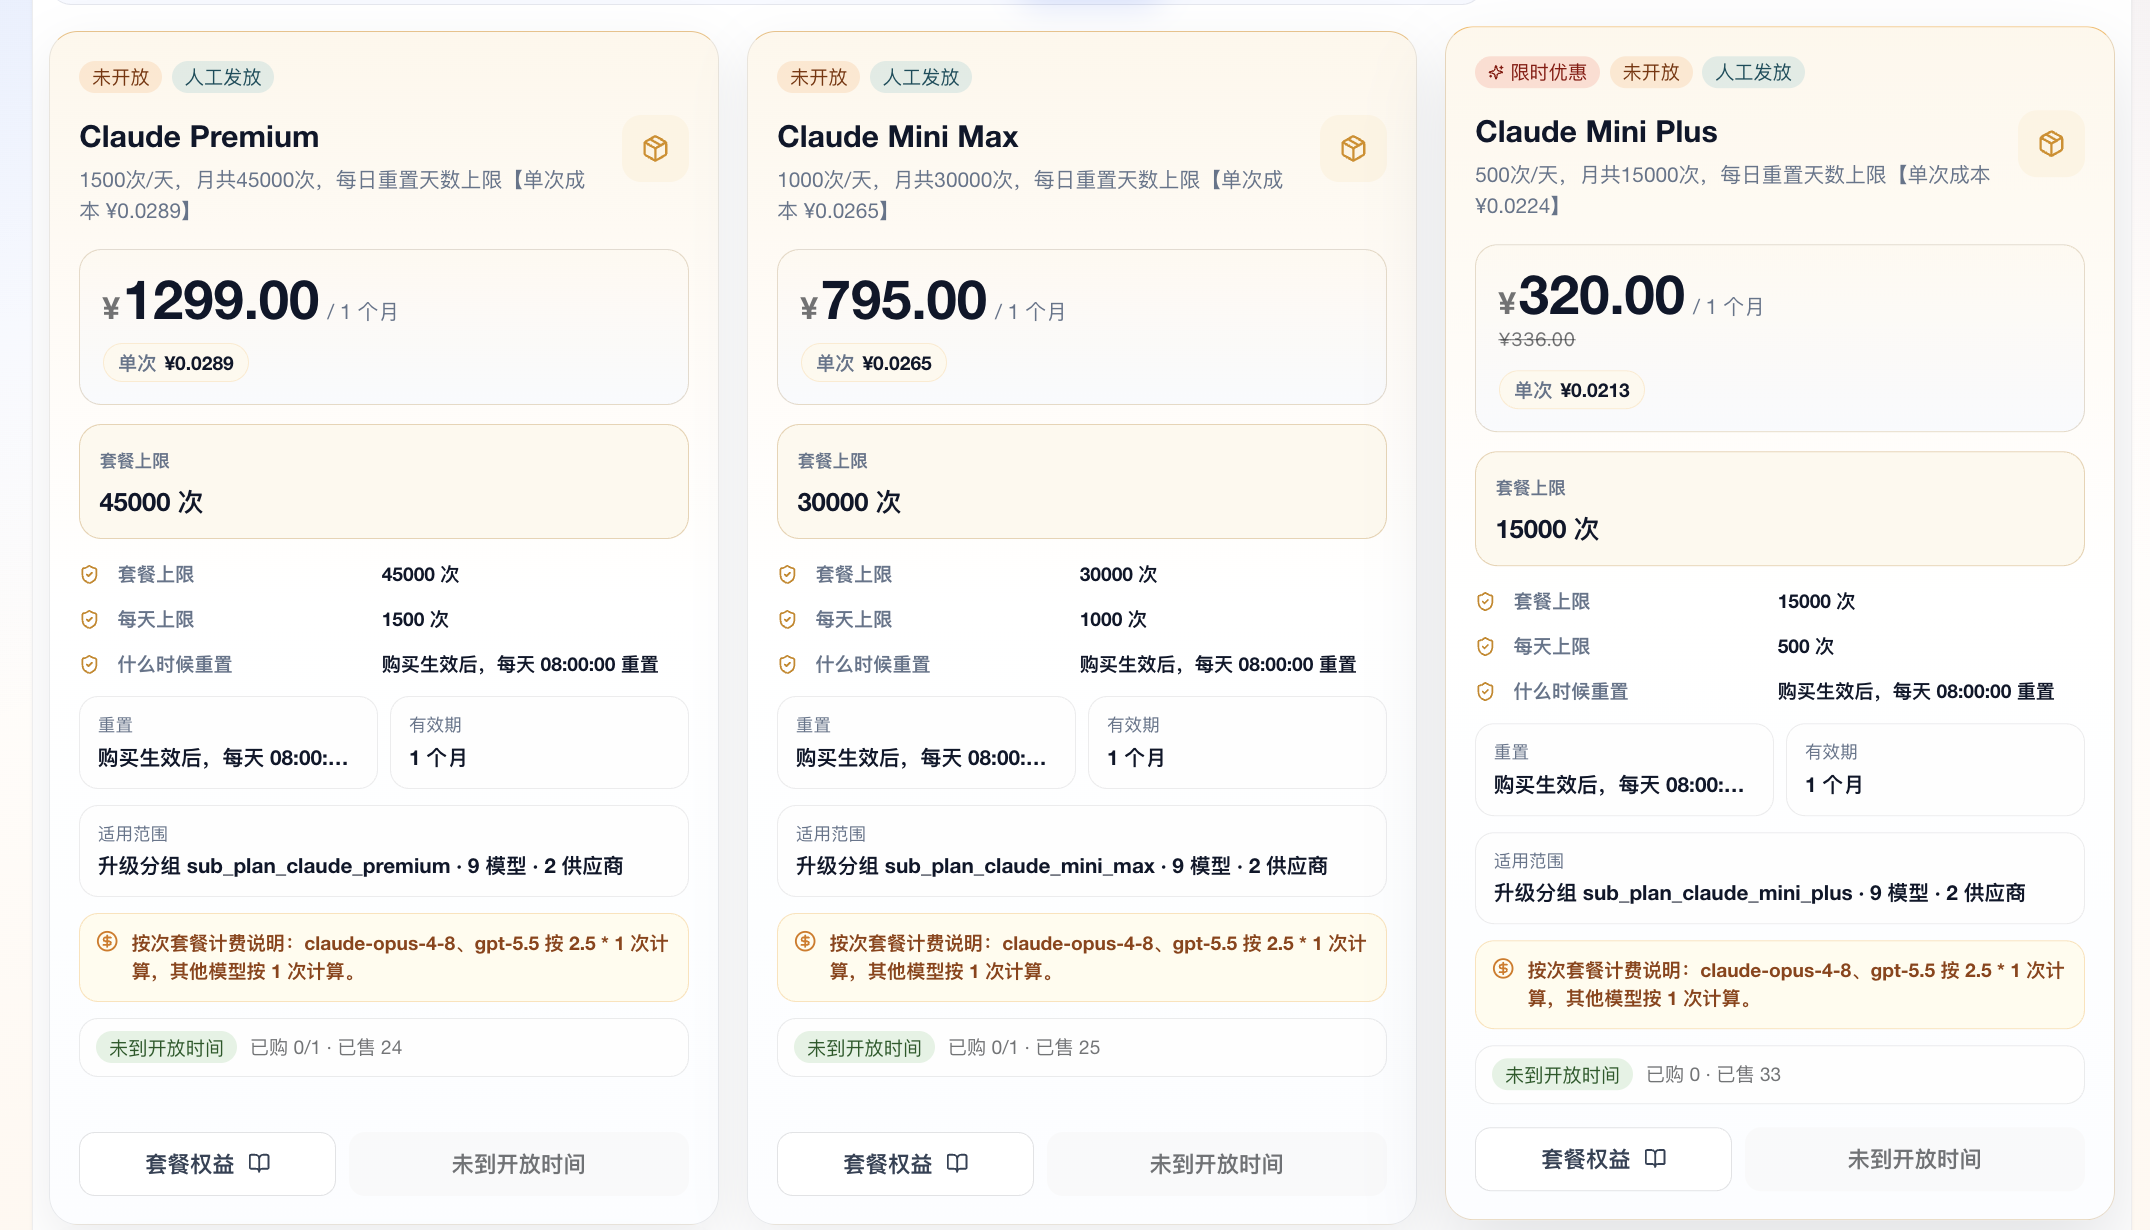This screenshot has width=2150, height=1230.
Task: Click the large 15000 次 quota box
Action: [1780, 509]
